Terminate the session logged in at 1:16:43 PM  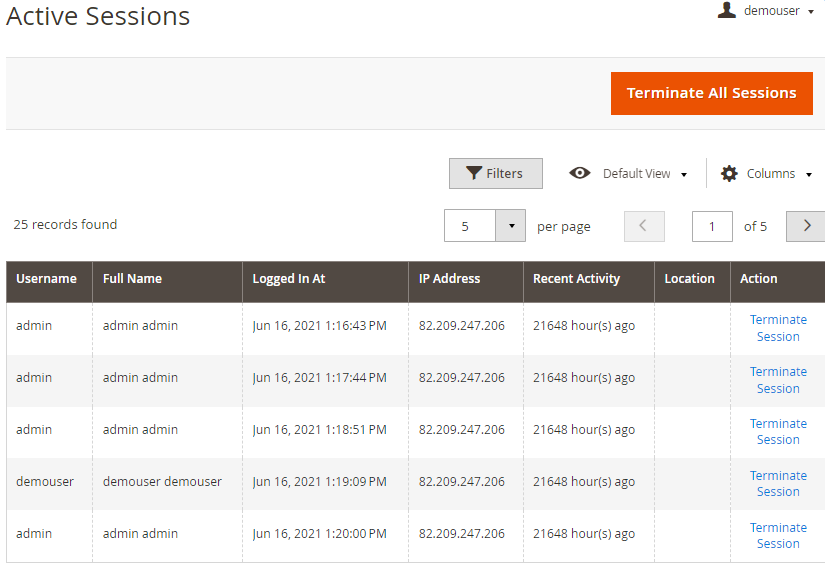point(778,328)
